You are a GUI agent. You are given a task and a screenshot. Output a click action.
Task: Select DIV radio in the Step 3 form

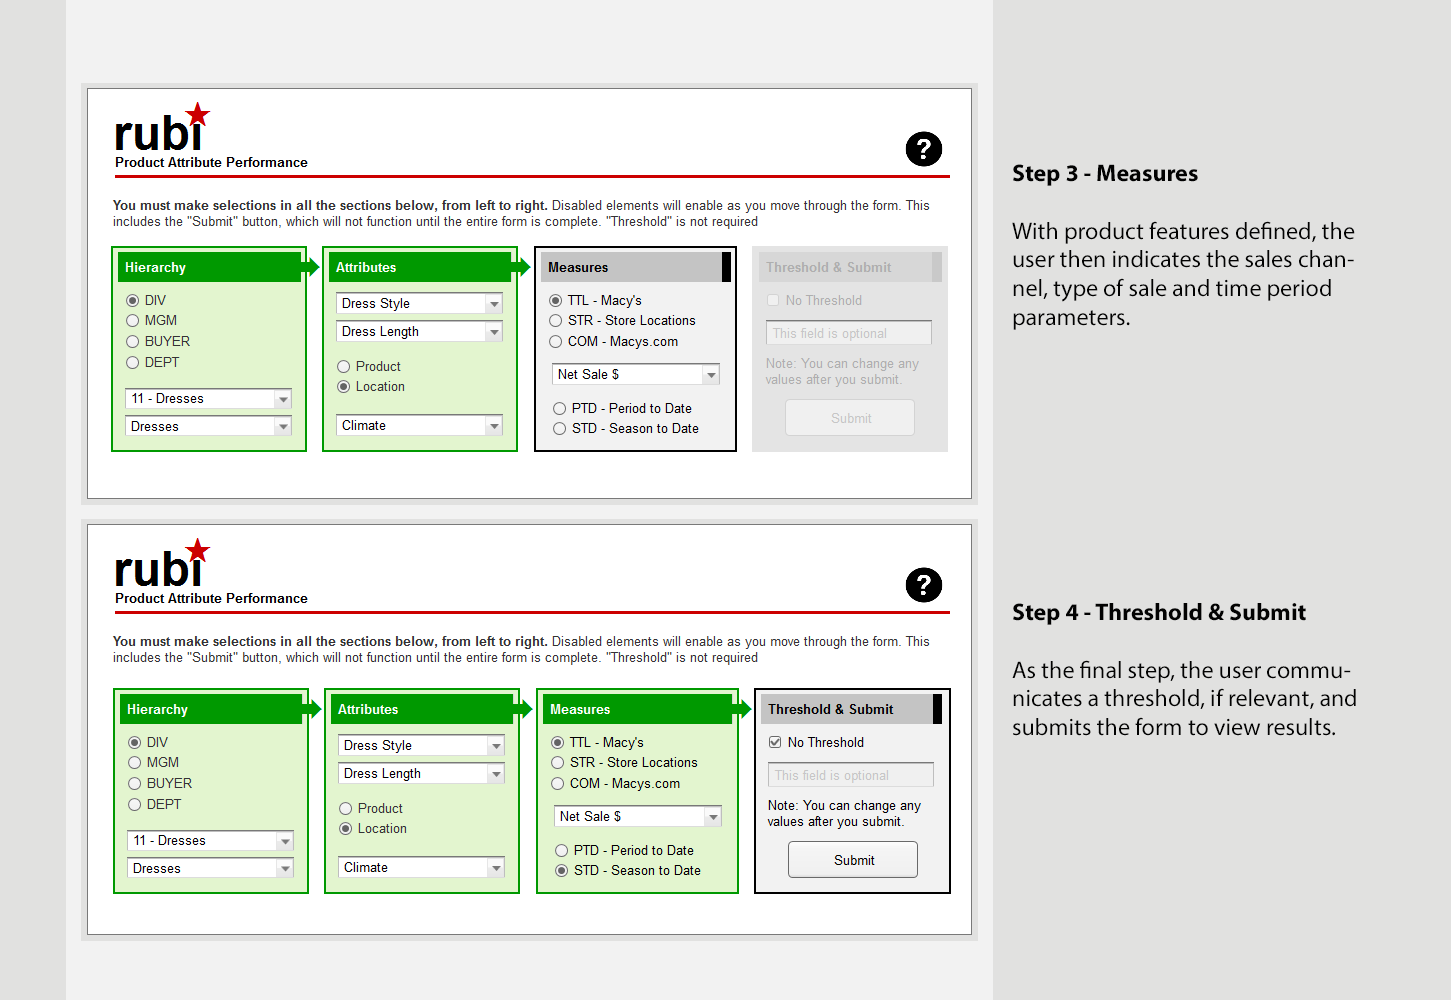point(132,300)
